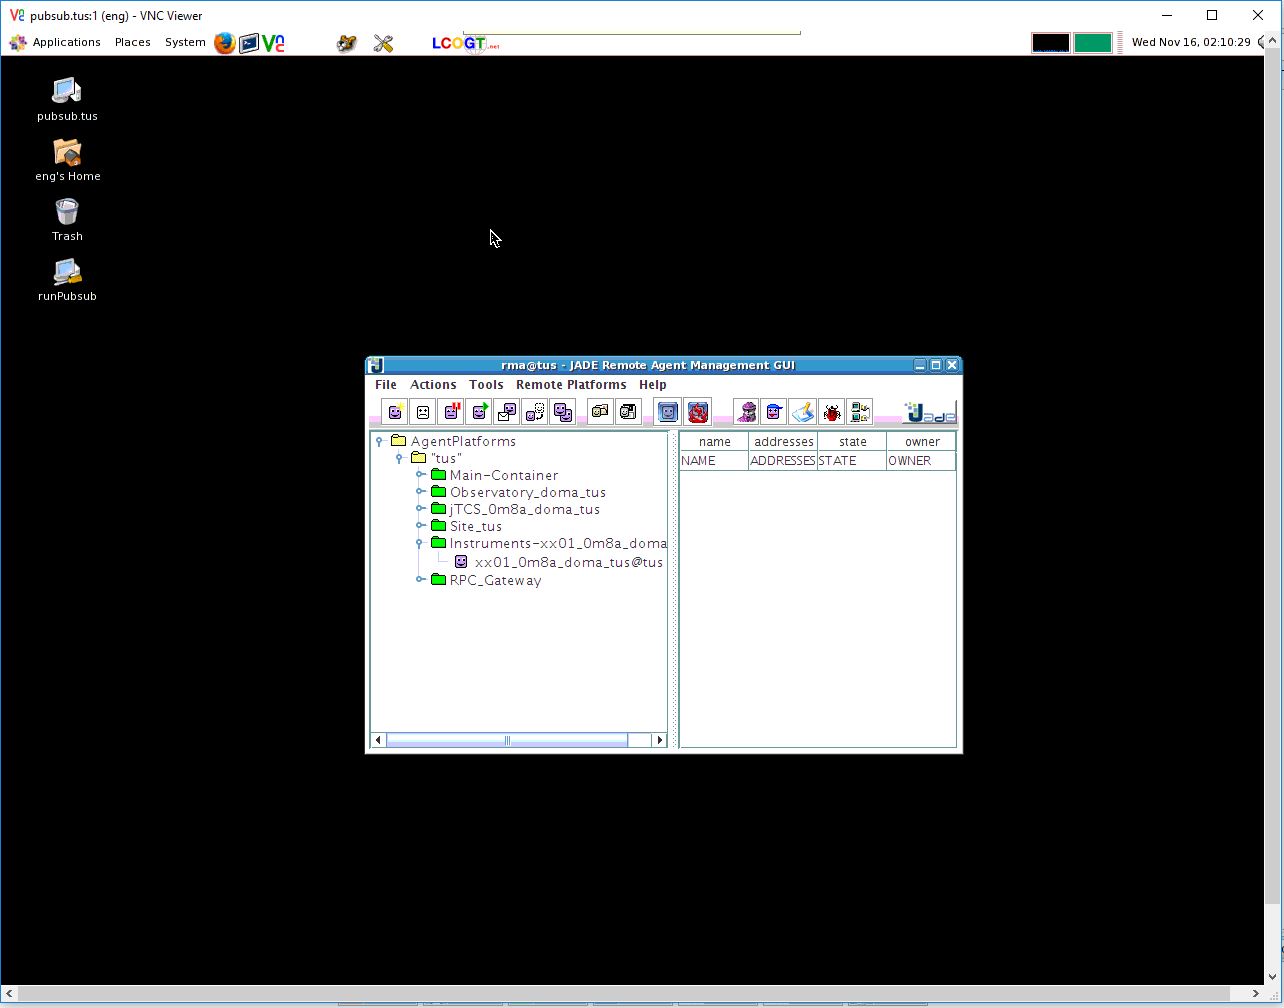
Task: Open the runPubsub desktop launcher
Action: pyautogui.click(x=67, y=272)
